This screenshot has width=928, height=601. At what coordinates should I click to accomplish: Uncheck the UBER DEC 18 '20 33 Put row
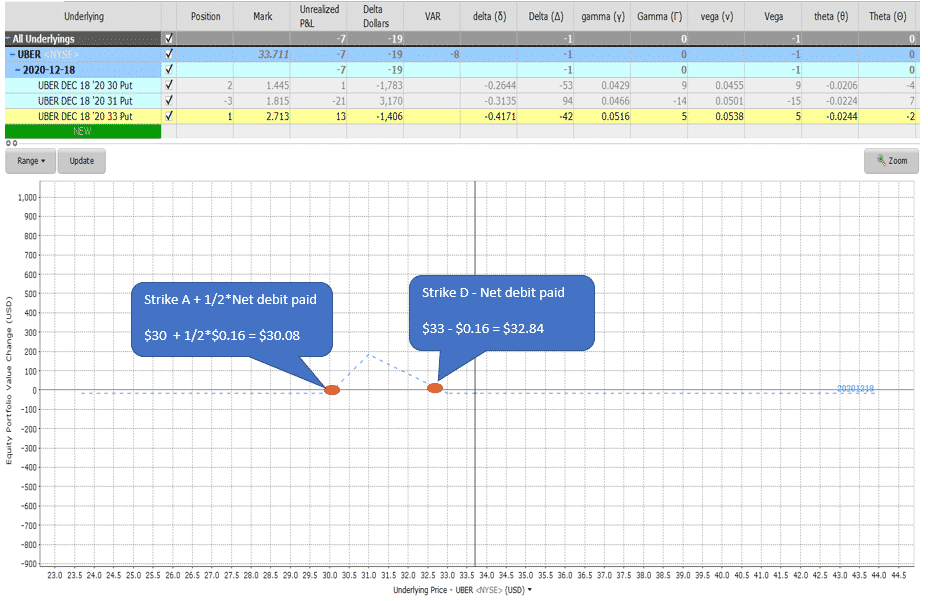169,116
